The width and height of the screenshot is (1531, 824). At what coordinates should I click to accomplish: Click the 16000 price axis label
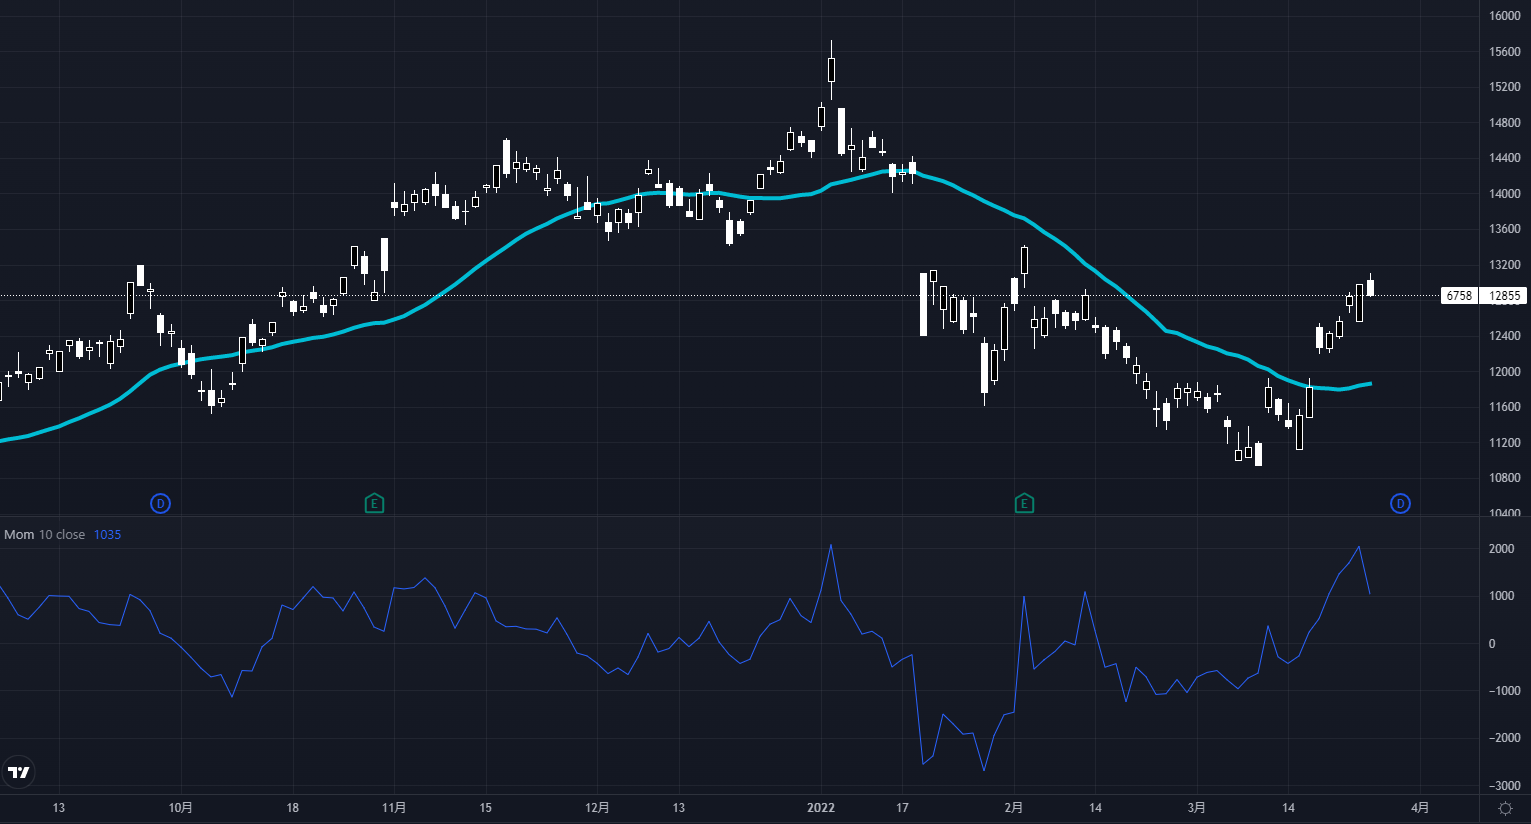pos(1504,16)
